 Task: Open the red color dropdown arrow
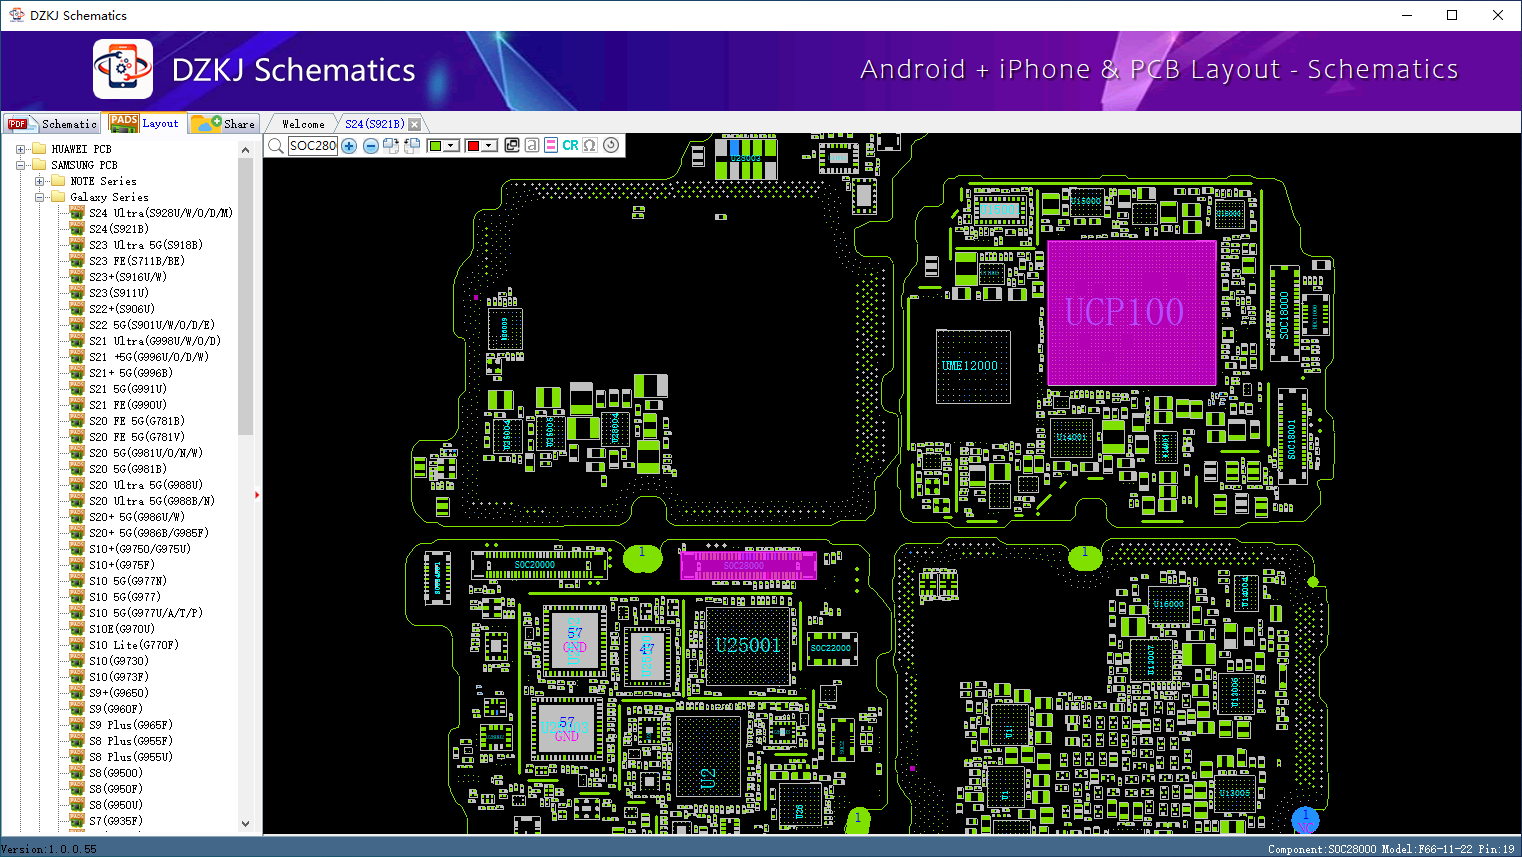click(x=489, y=146)
